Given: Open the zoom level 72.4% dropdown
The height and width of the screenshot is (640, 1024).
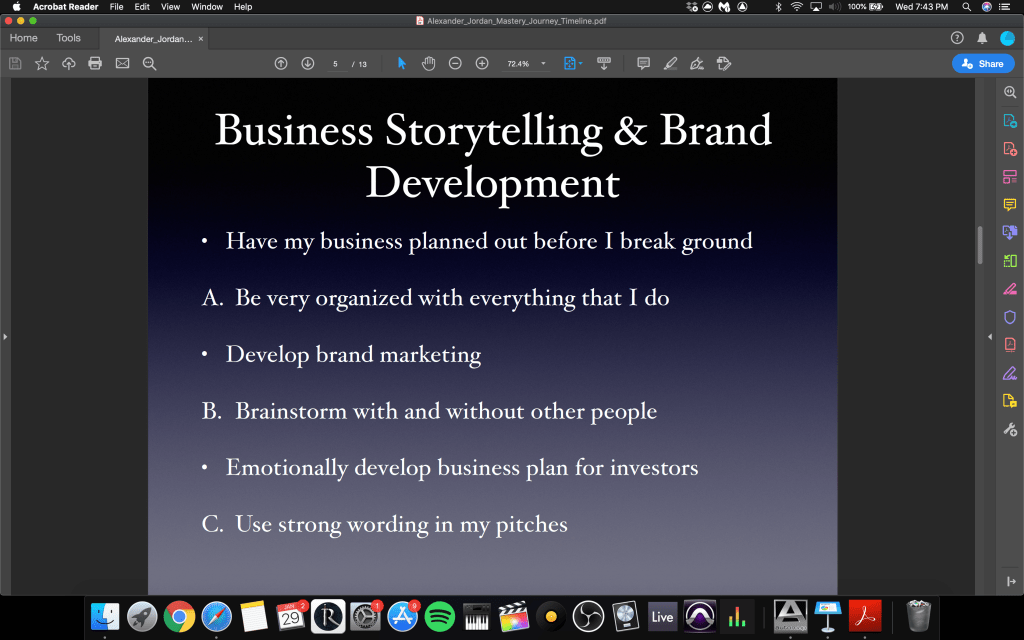Looking at the screenshot, I should [543, 64].
